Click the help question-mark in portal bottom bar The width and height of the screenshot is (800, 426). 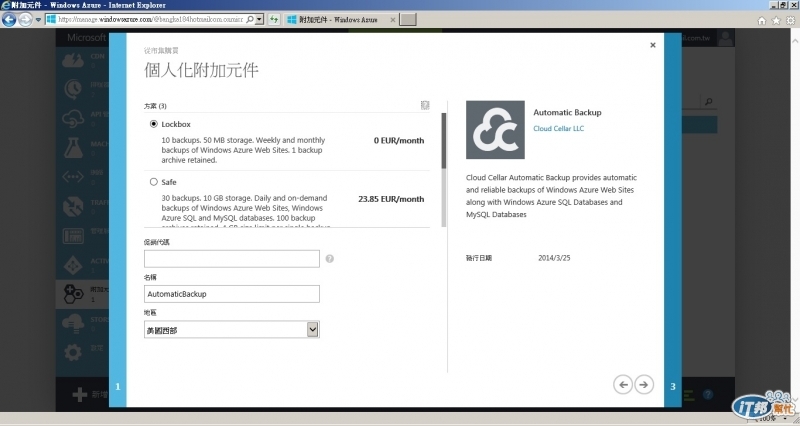708,394
